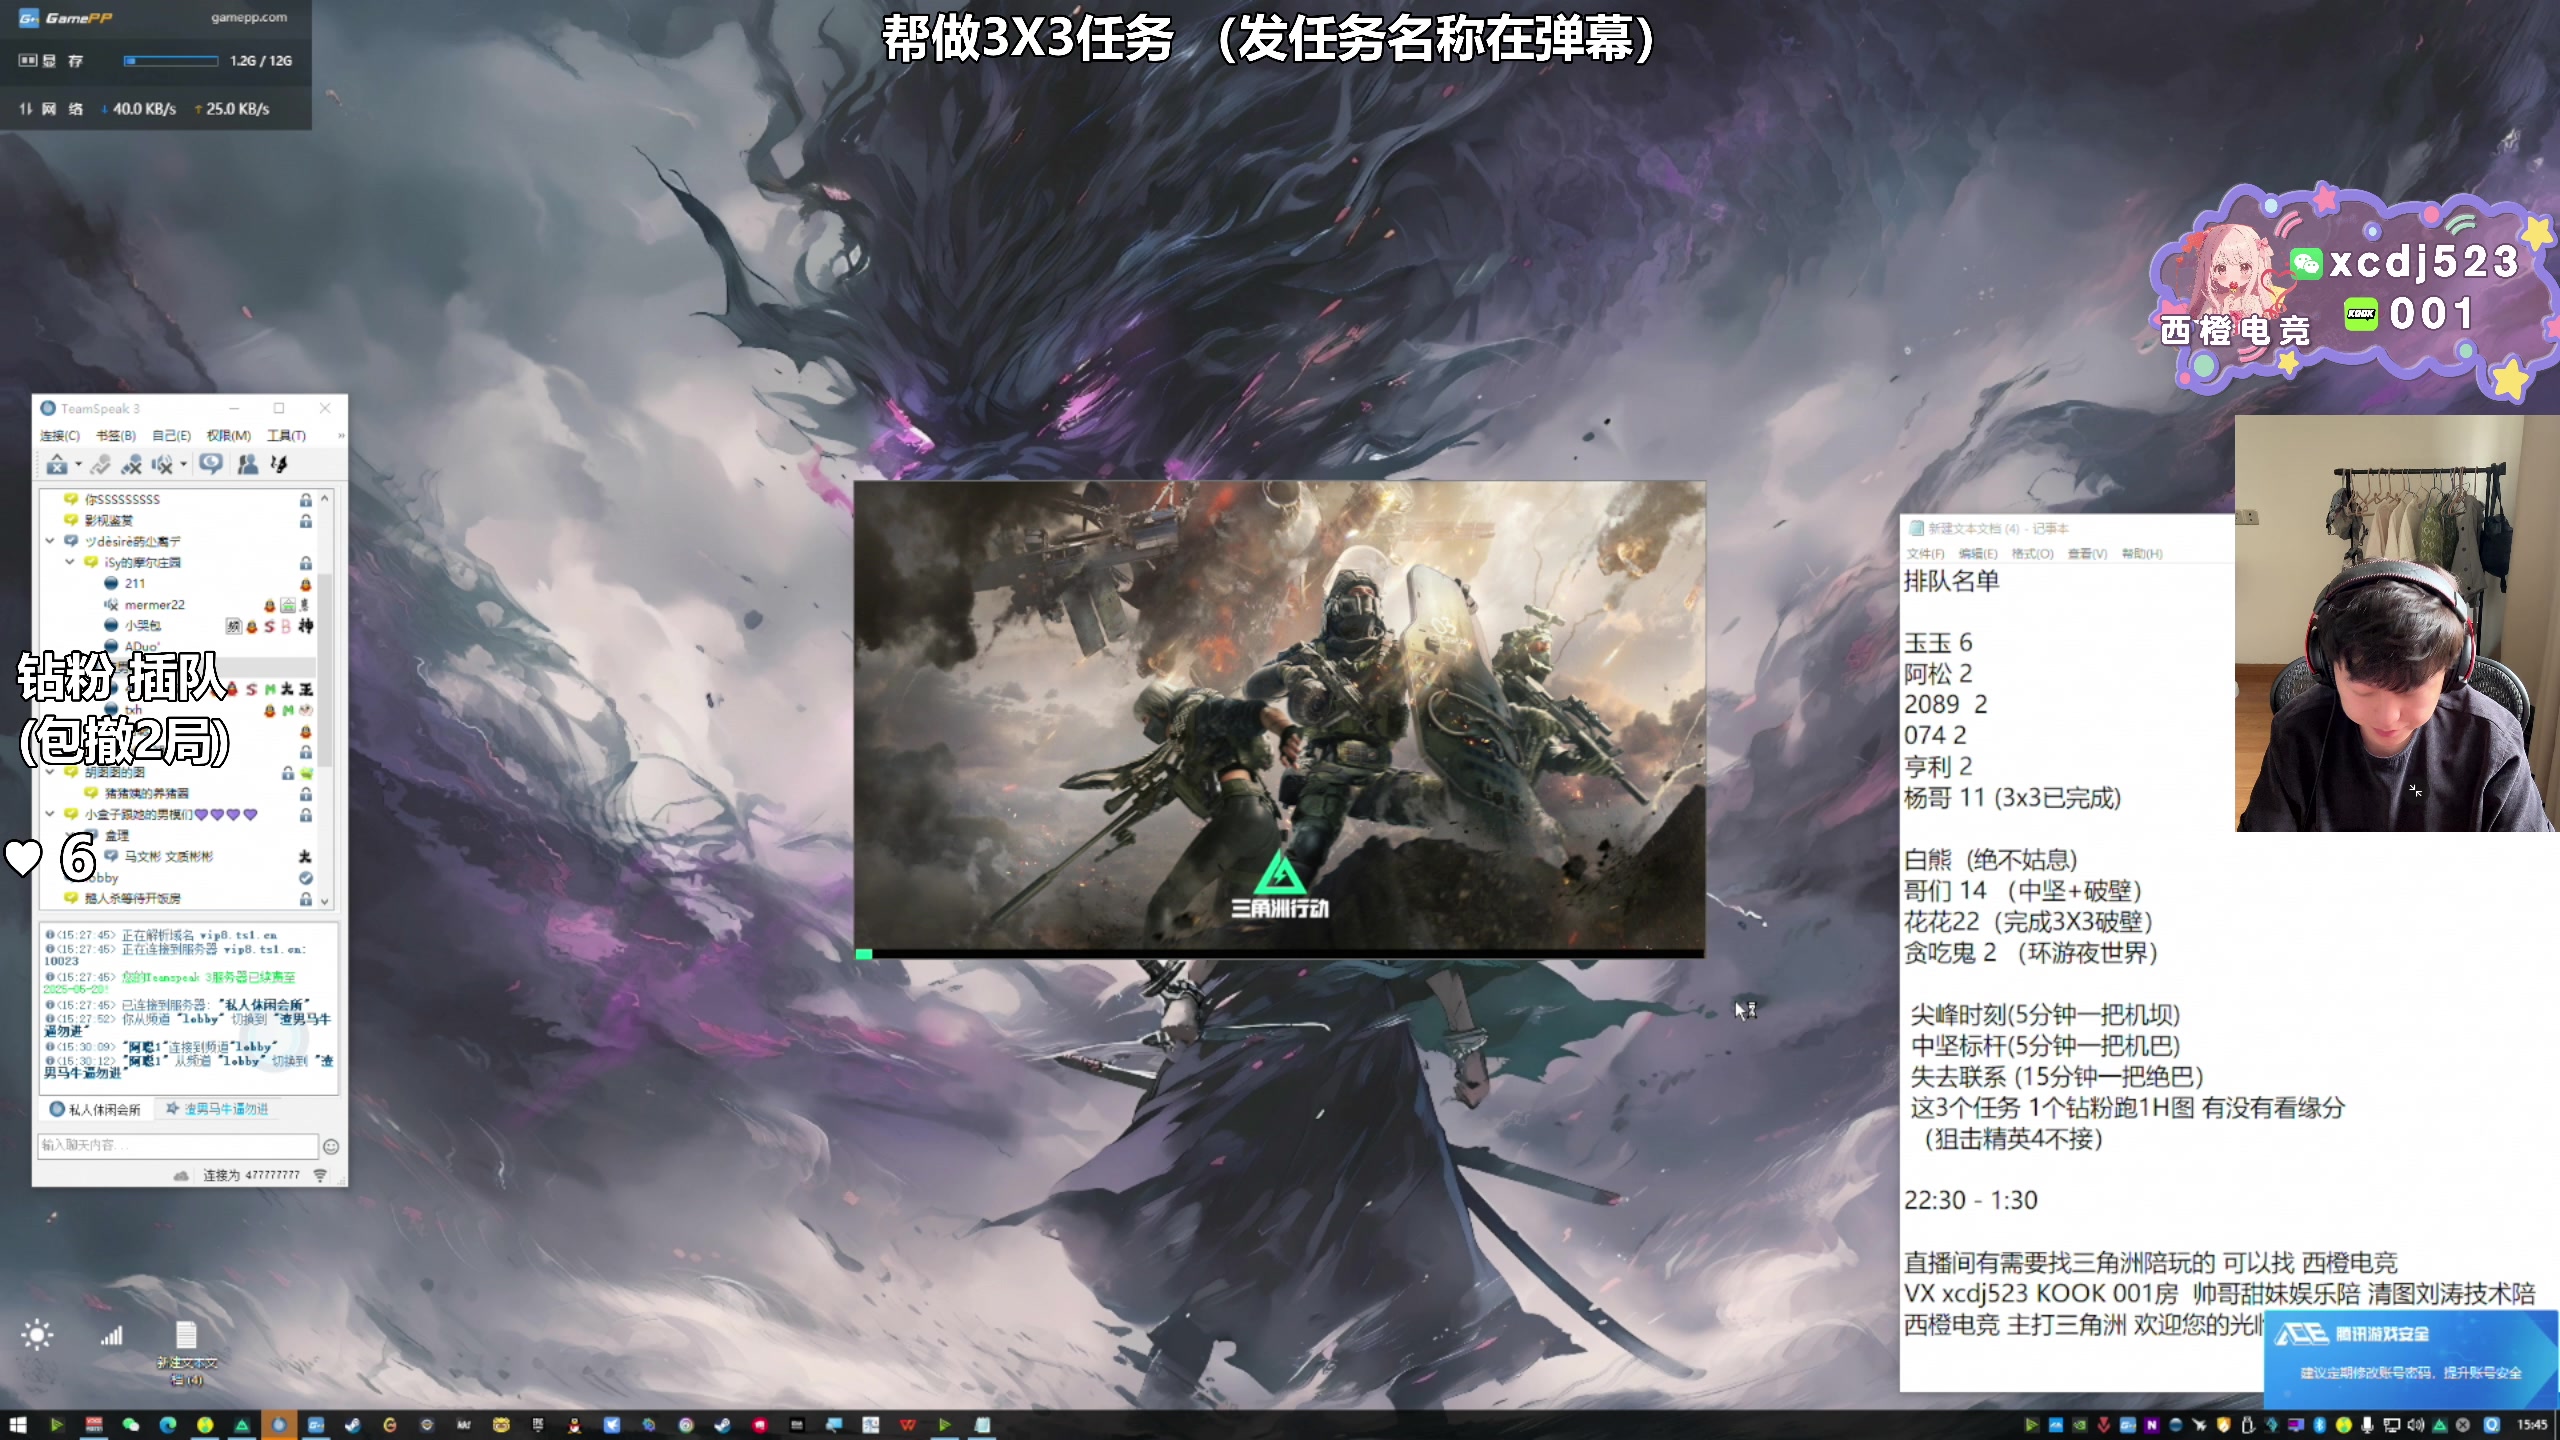Click the signal bars icon on desktop
The image size is (2560, 1440).
coord(111,1335)
